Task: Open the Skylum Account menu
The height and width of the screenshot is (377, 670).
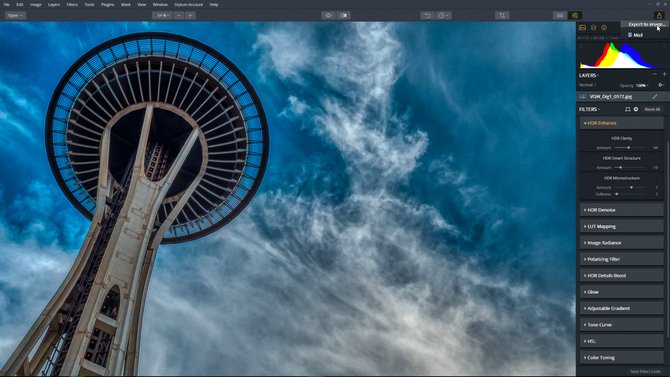Action: point(188,4)
